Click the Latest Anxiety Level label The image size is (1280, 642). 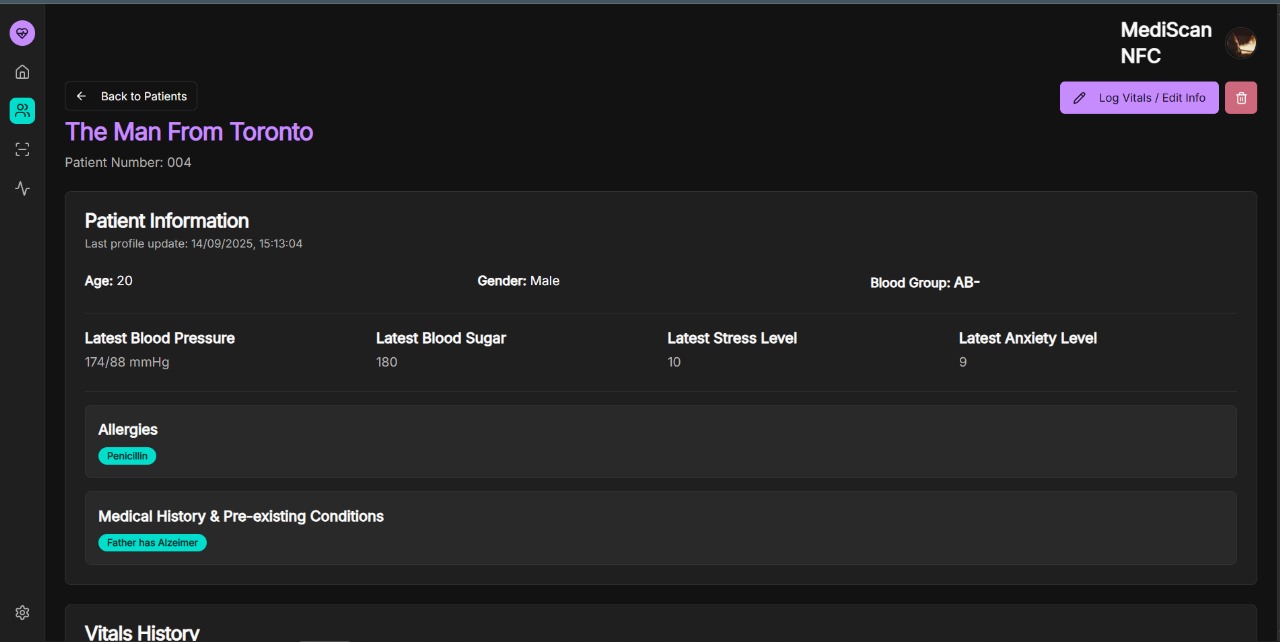(1028, 339)
